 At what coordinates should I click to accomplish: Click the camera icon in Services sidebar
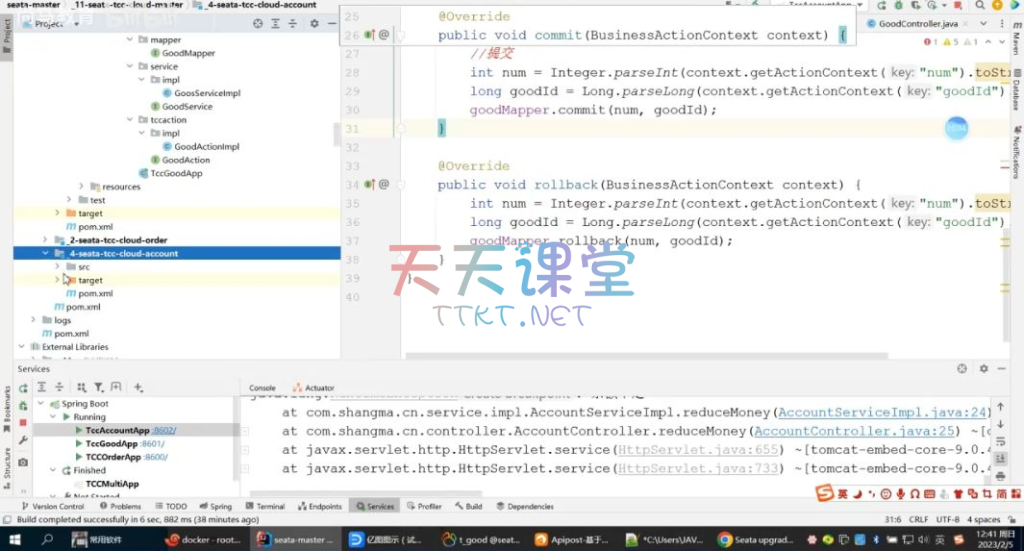(23, 462)
